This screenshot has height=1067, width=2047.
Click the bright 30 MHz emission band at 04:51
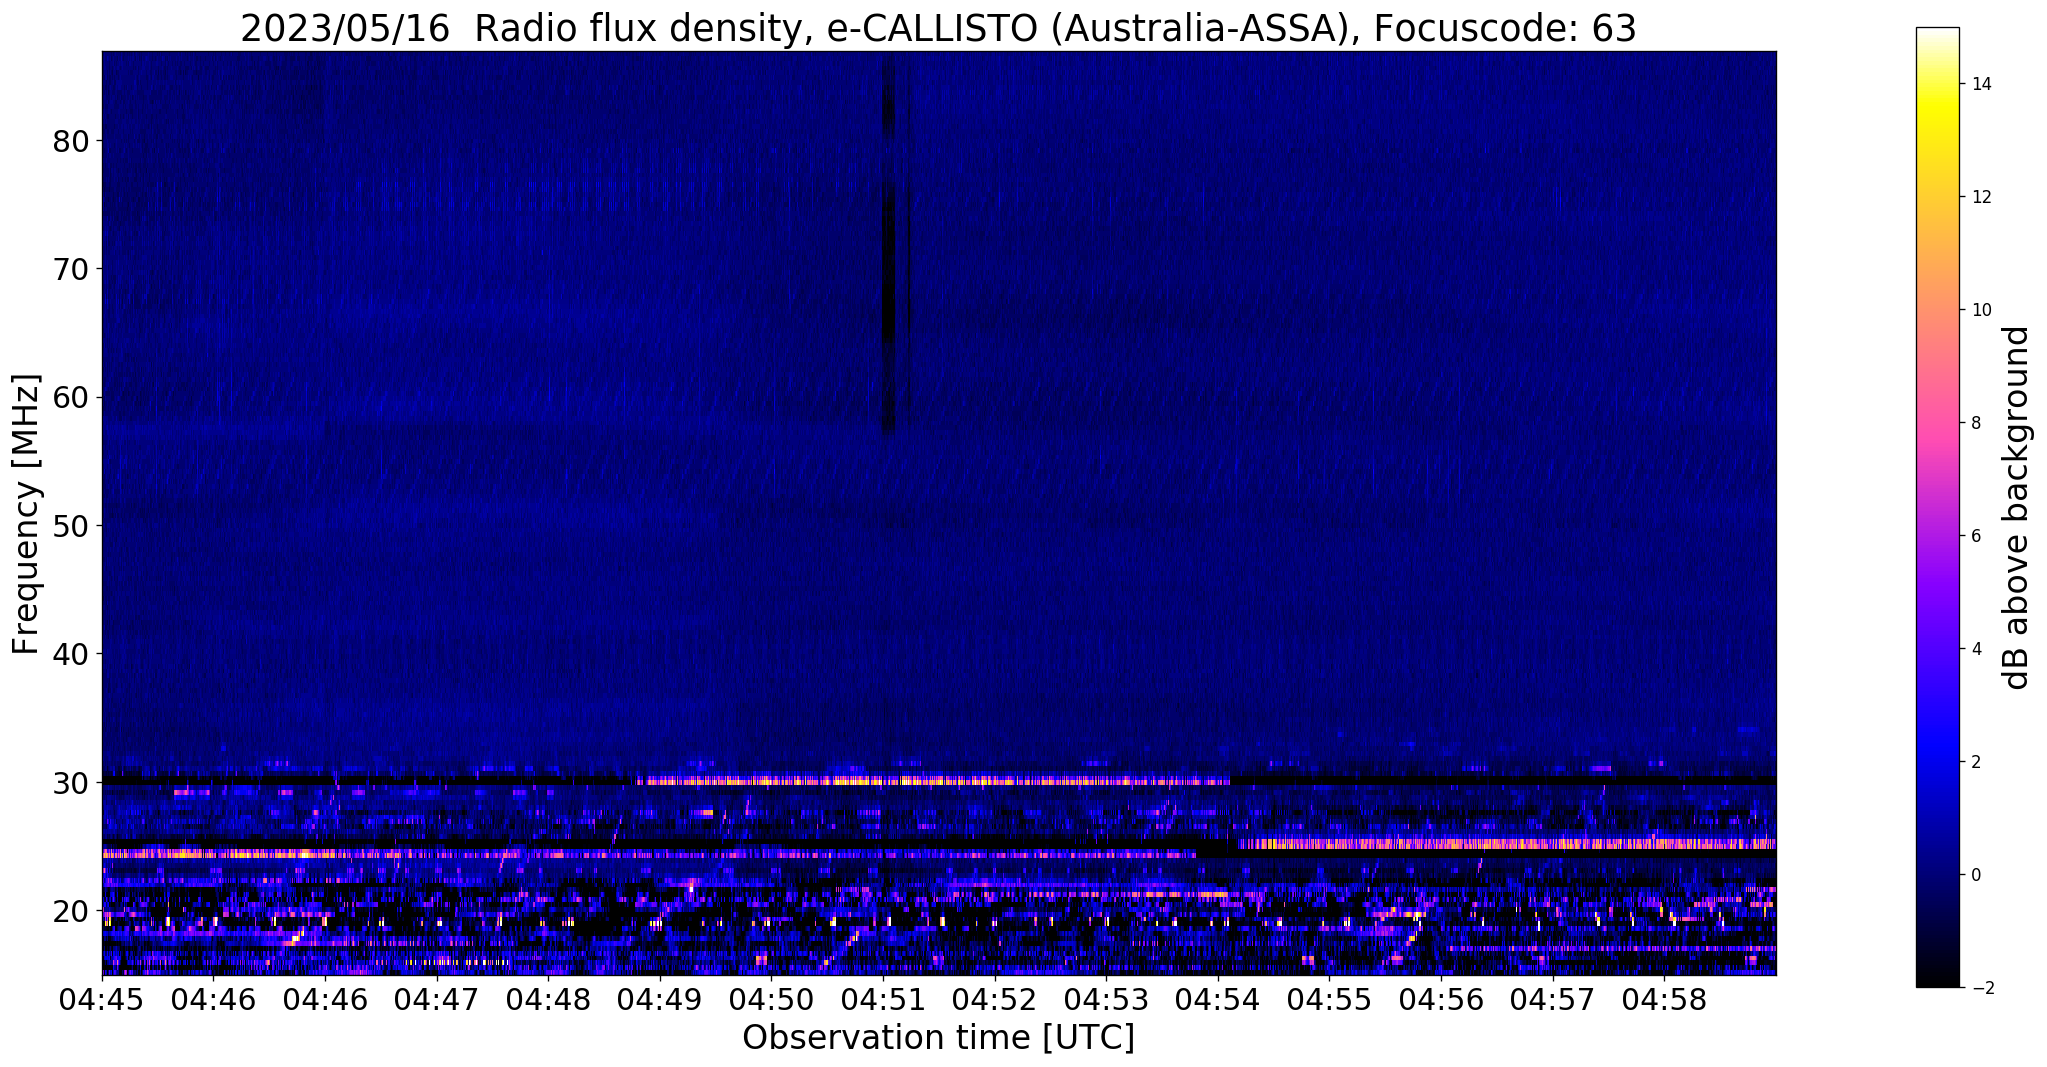tap(883, 781)
